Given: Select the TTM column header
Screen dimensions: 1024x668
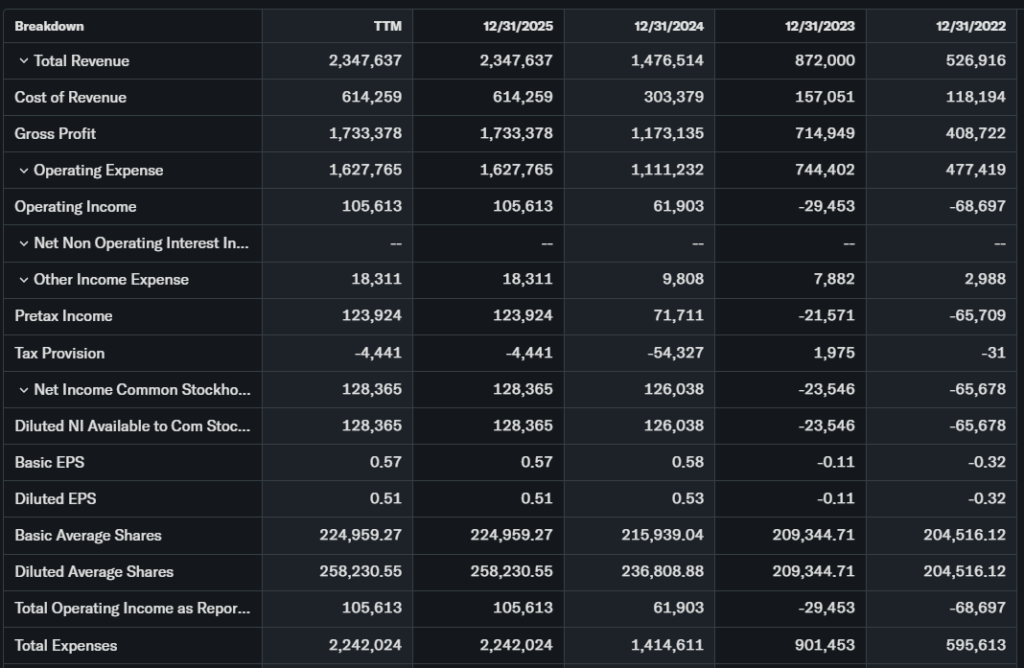Looking at the screenshot, I should pyautogui.click(x=388, y=26).
